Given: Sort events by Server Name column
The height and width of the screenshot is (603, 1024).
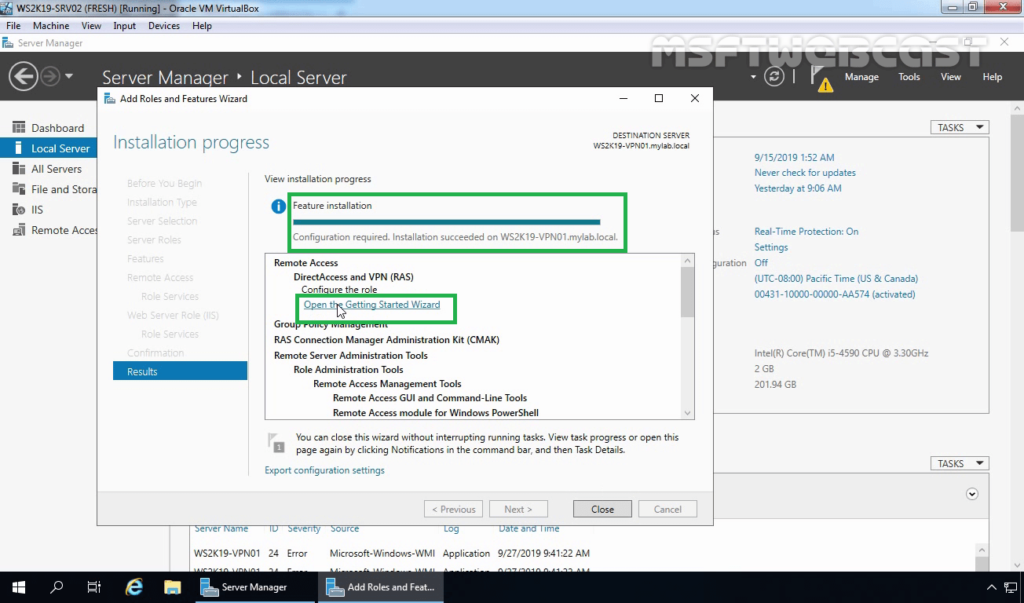Looking at the screenshot, I should point(221,529).
